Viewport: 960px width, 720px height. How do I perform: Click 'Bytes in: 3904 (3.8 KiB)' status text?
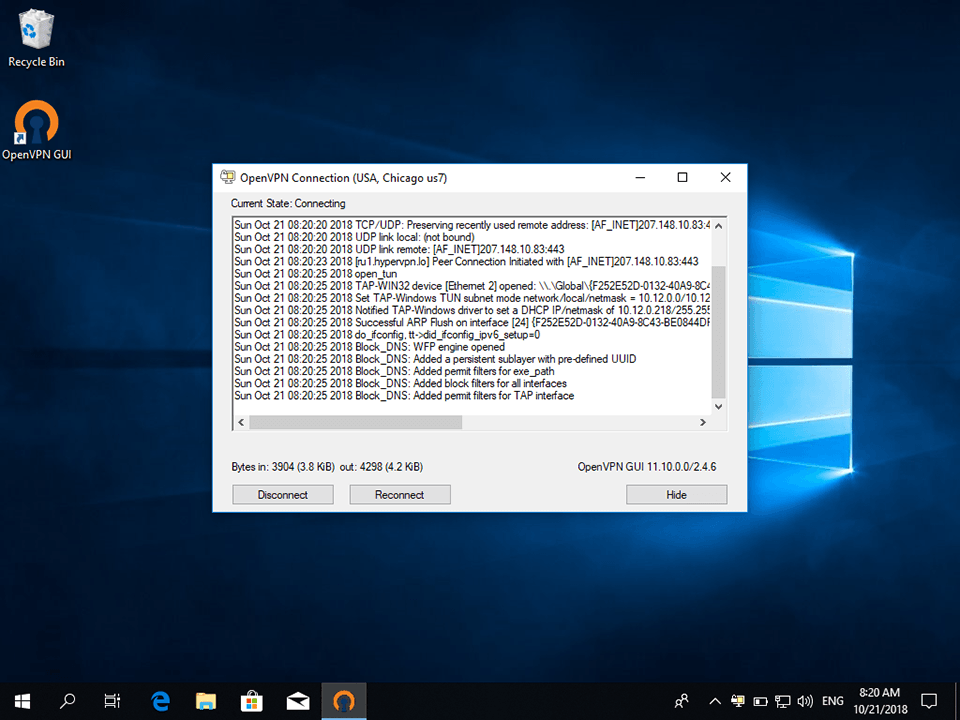[283, 467]
